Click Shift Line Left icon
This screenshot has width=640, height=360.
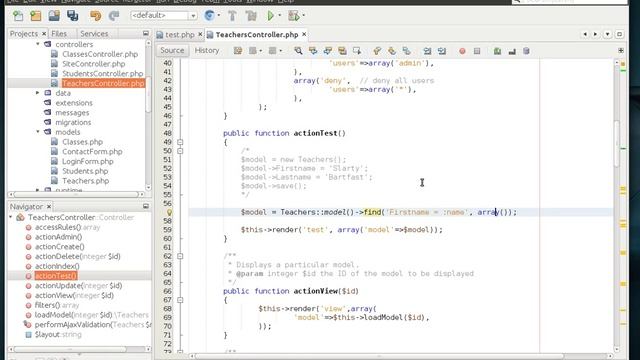coord(427,51)
